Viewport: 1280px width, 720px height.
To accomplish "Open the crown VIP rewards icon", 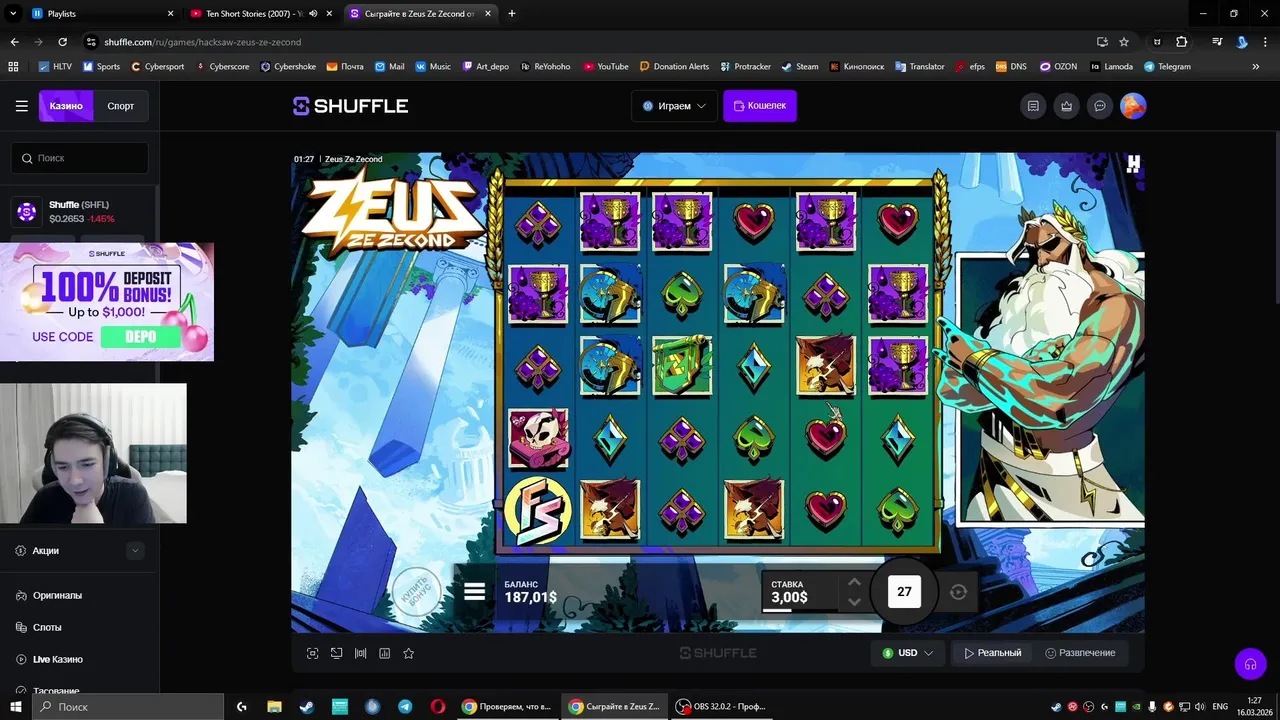I will [1067, 106].
